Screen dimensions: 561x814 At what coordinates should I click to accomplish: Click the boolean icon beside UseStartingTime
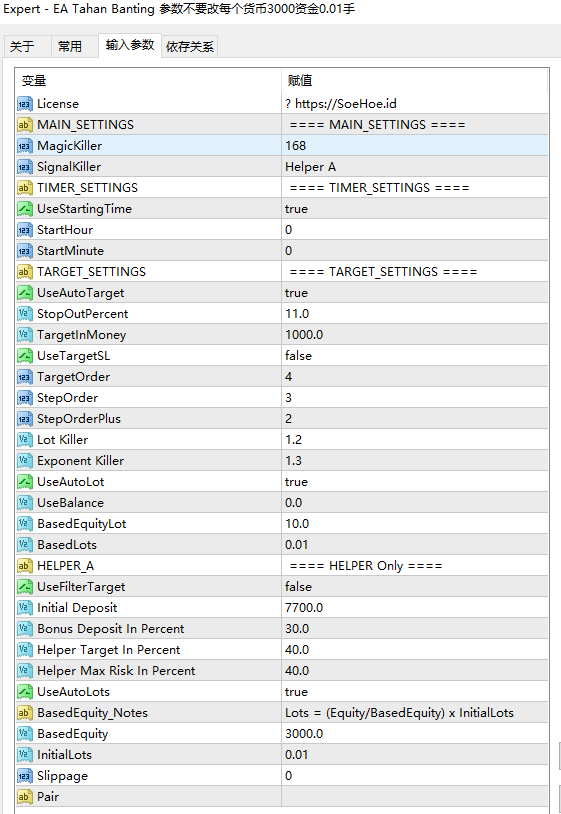tap(24, 209)
